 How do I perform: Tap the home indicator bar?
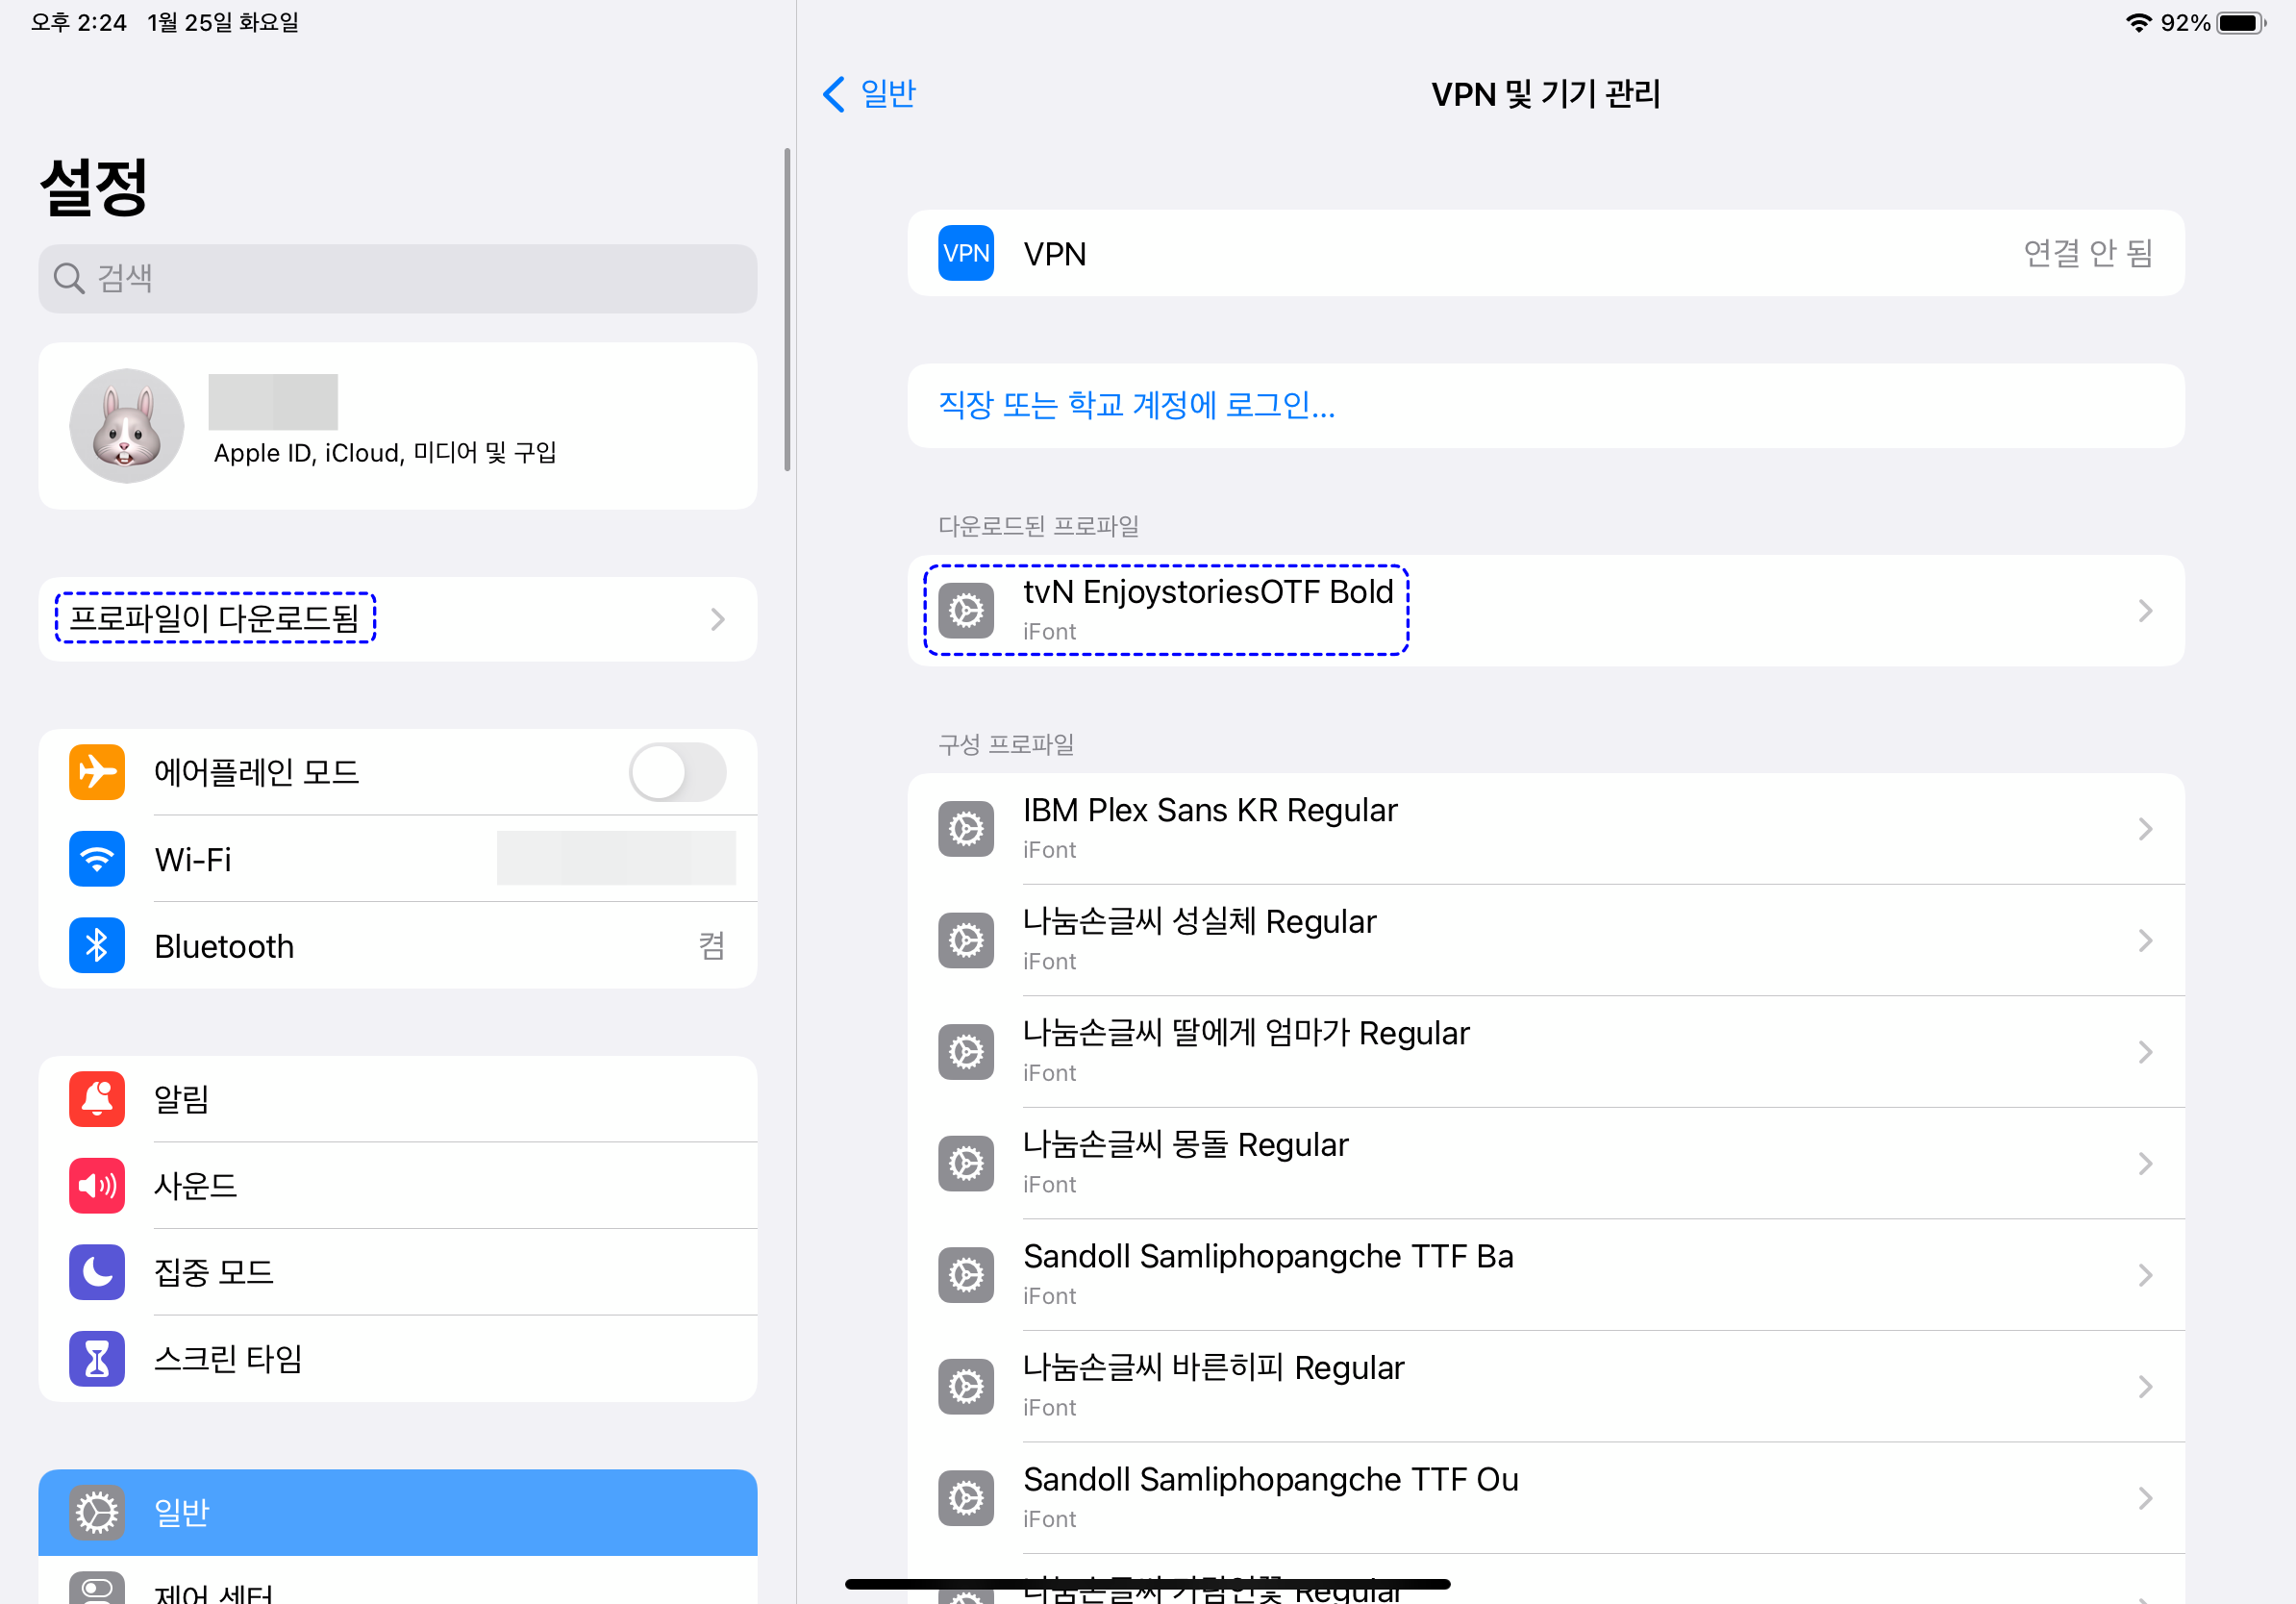(1148, 1584)
